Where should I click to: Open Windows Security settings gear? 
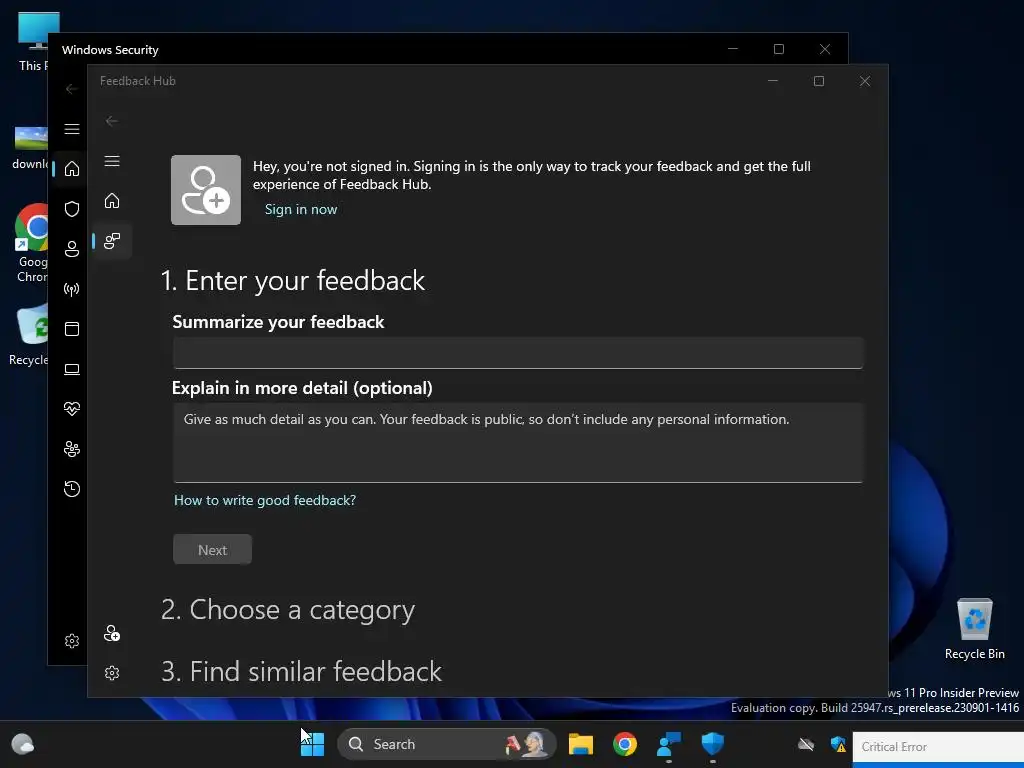click(x=72, y=641)
